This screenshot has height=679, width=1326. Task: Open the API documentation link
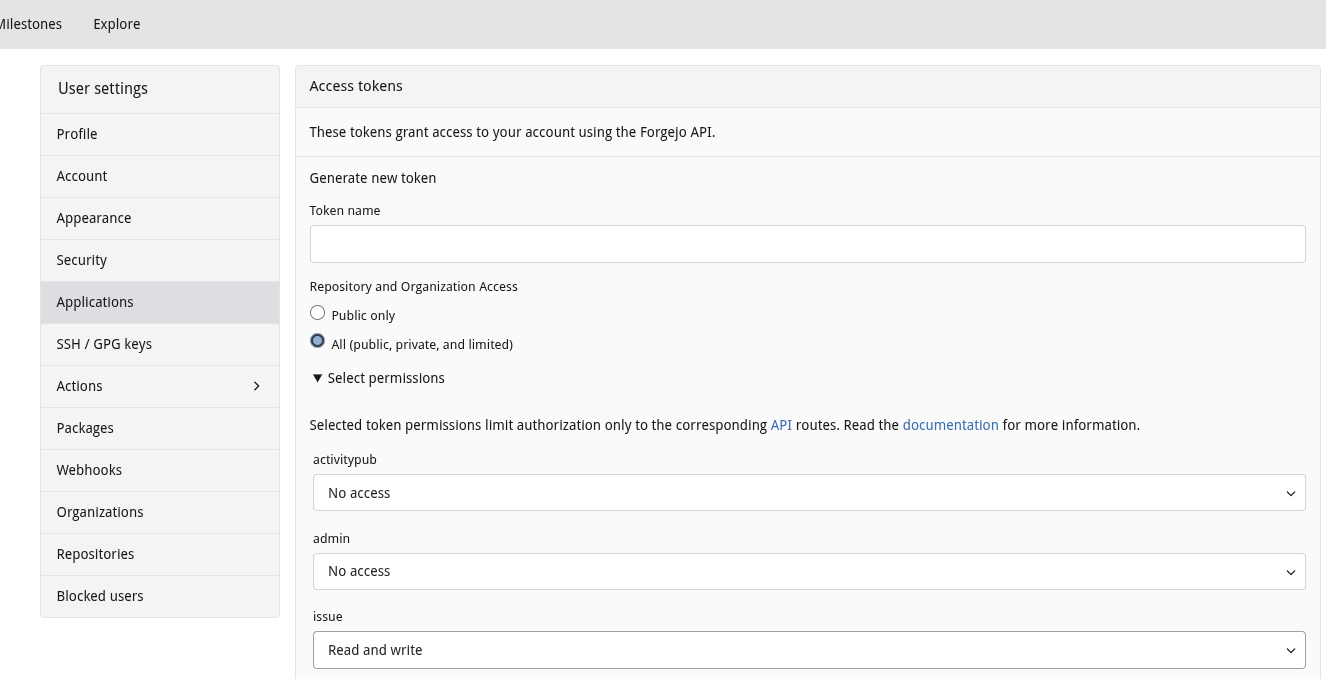pyautogui.click(x=781, y=425)
